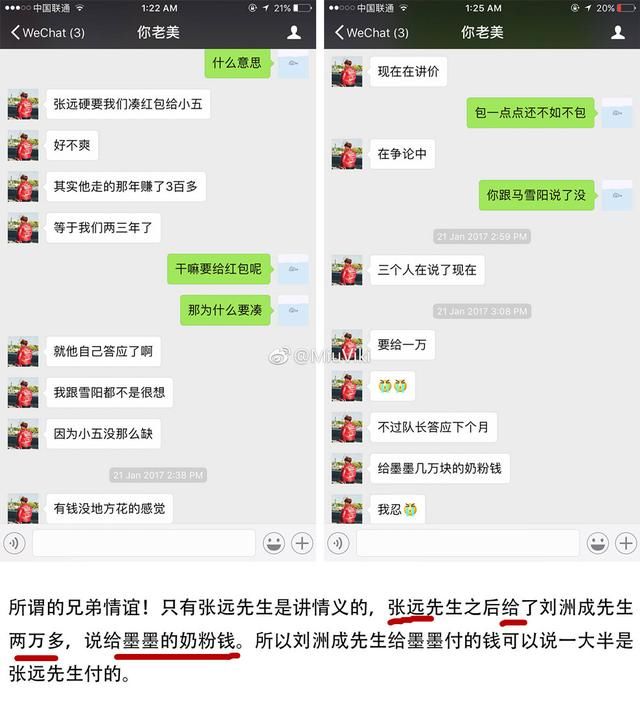The image size is (640, 711).
Task: Go back to WeChat (3) in right chat
Action: click(x=371, y=33)
